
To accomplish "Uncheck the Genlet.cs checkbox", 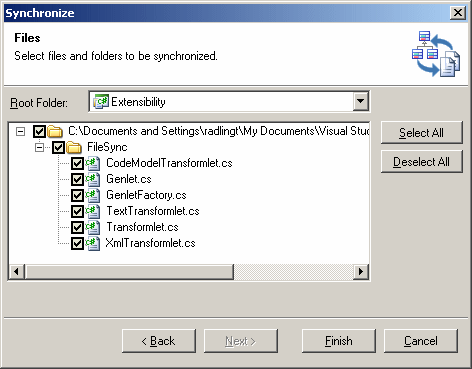I will coord(77,179).
